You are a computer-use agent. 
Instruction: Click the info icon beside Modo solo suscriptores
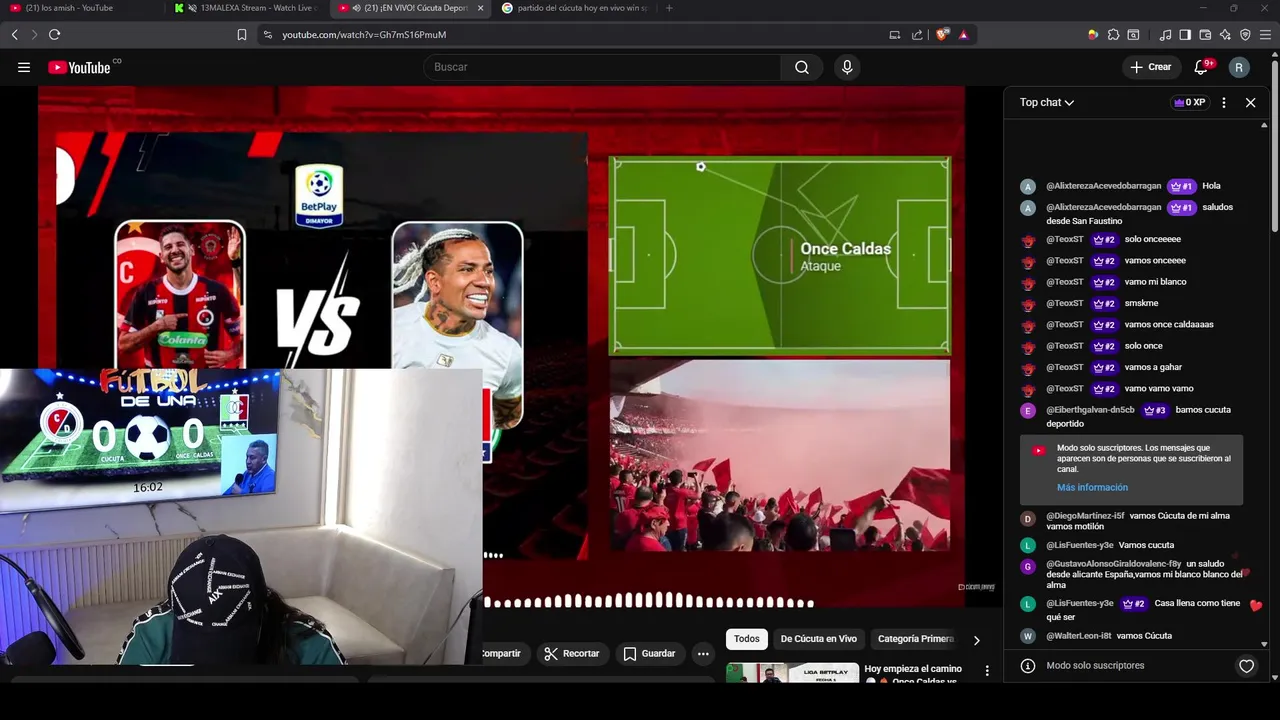tap(1027, 665)
